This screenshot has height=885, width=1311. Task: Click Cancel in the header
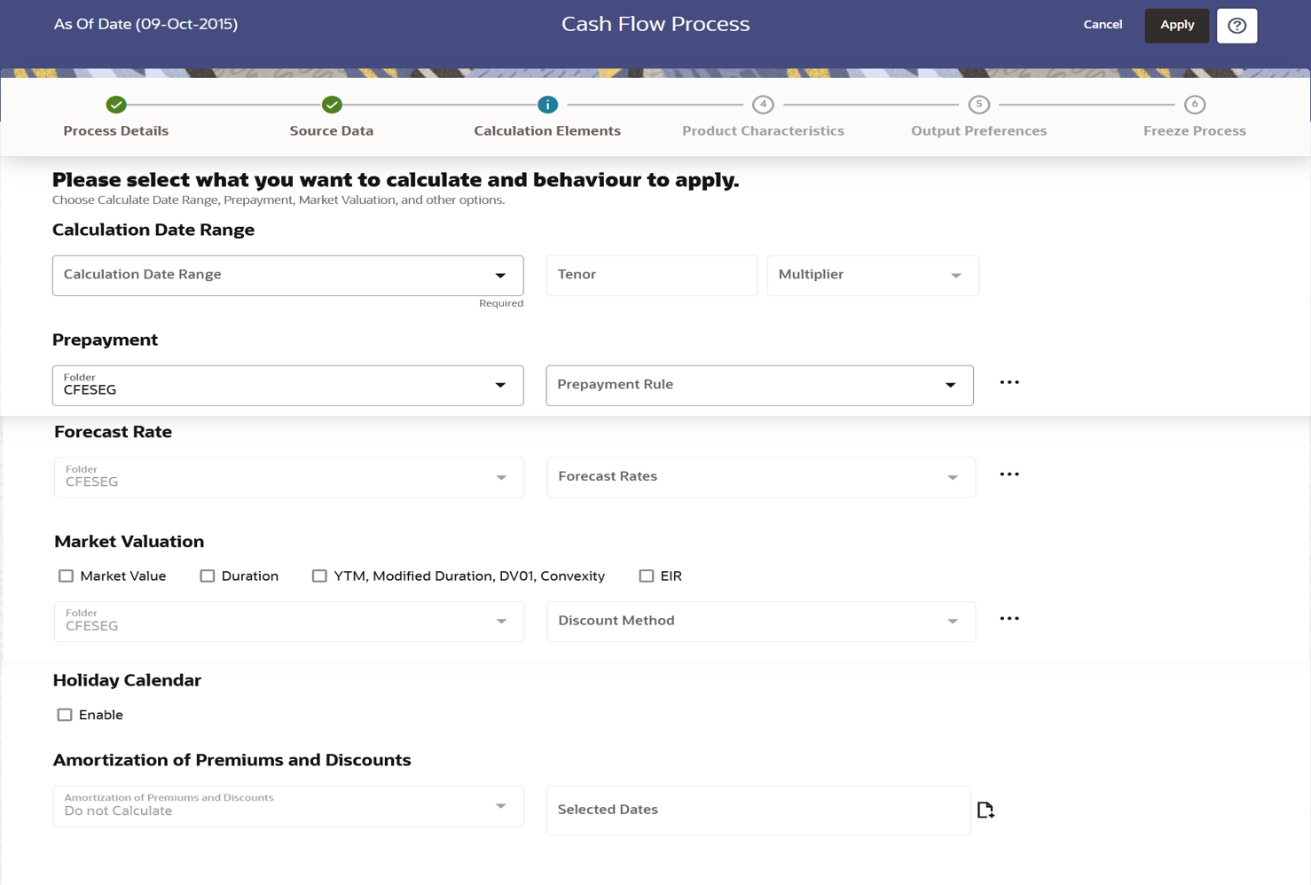click(x=1102, y=24)
